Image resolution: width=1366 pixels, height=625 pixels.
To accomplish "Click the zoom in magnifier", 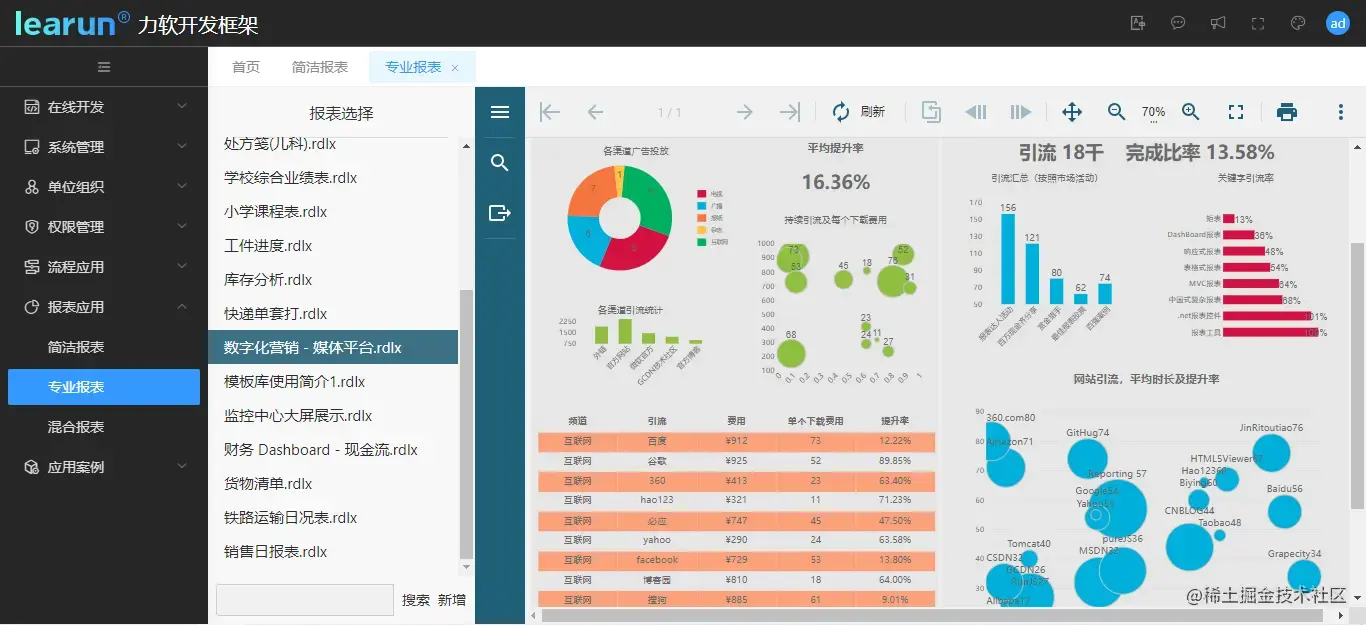I will (x=1191, y=112).
